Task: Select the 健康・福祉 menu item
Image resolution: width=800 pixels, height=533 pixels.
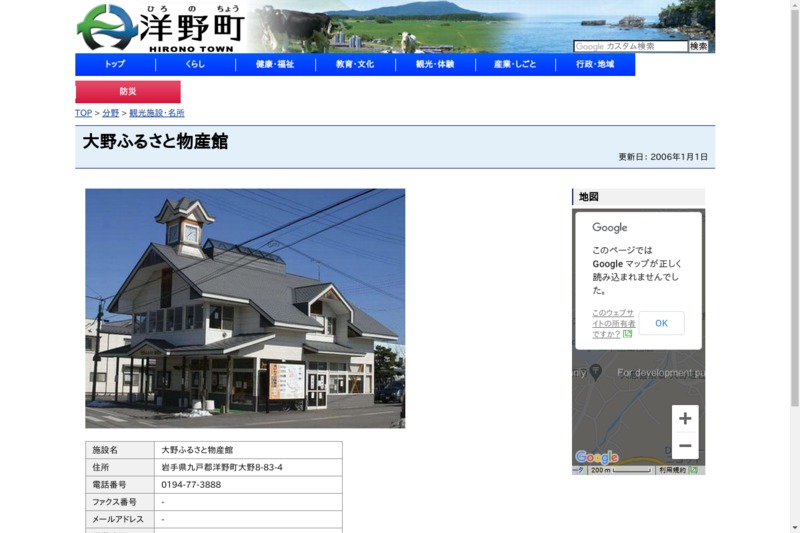Action: 275,64
